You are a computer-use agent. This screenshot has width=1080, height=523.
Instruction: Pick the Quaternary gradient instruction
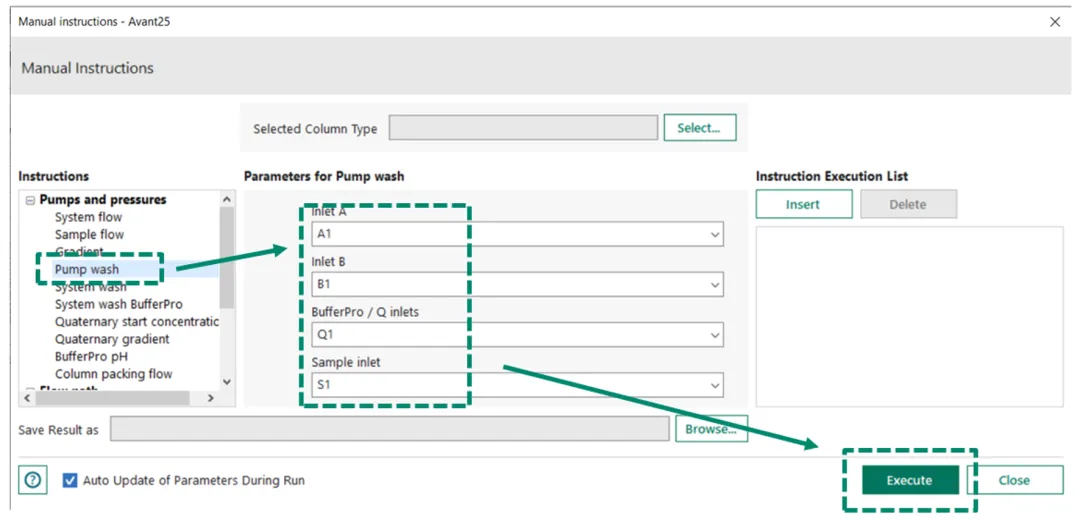112,339
